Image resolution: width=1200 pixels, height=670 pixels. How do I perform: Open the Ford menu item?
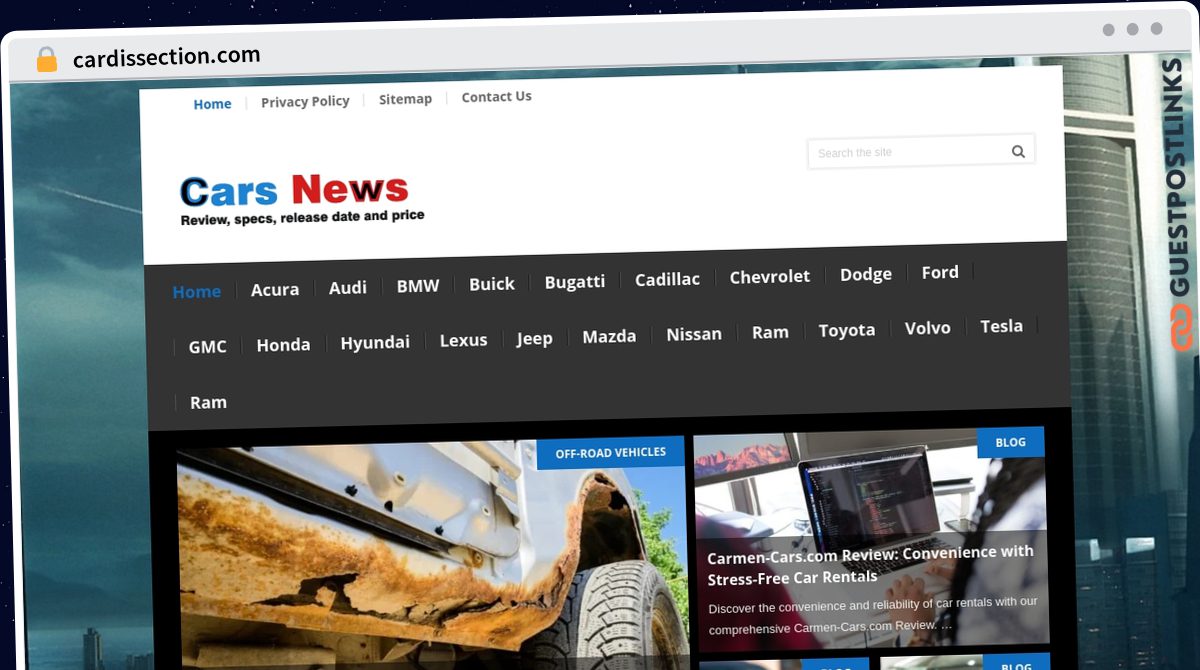click(x=940, y=272)
